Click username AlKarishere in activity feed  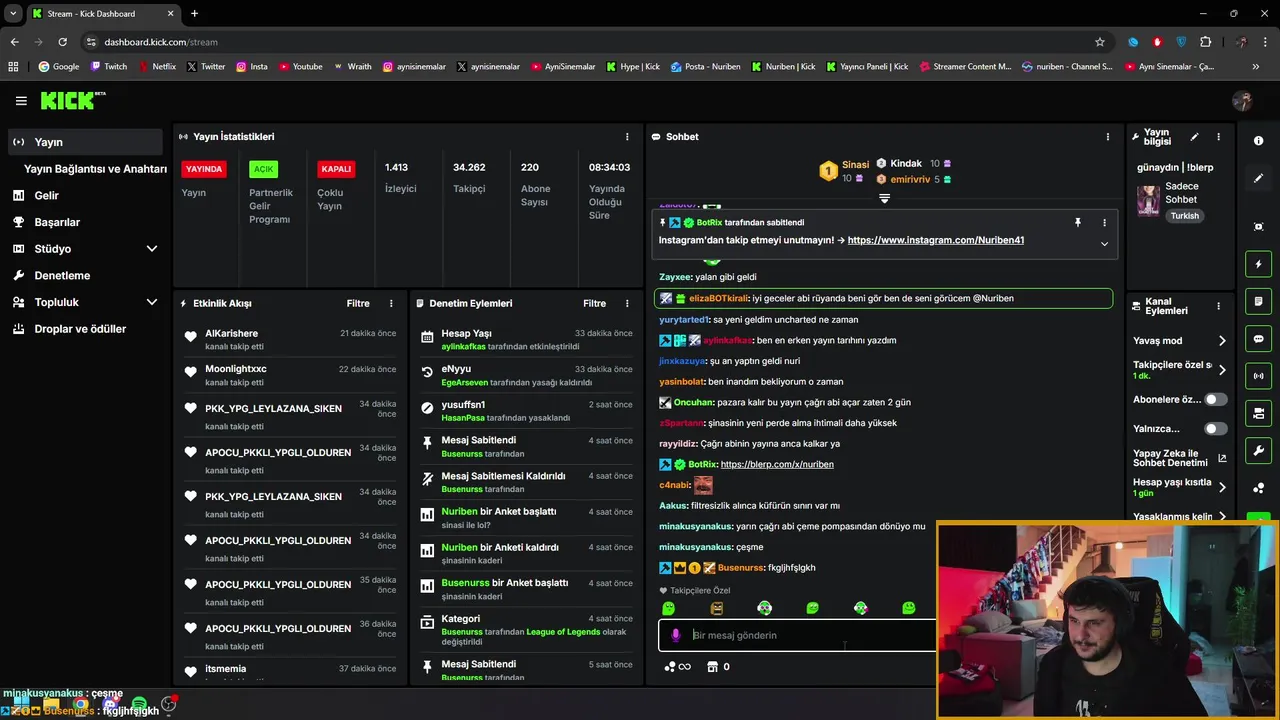click(231, 333)
